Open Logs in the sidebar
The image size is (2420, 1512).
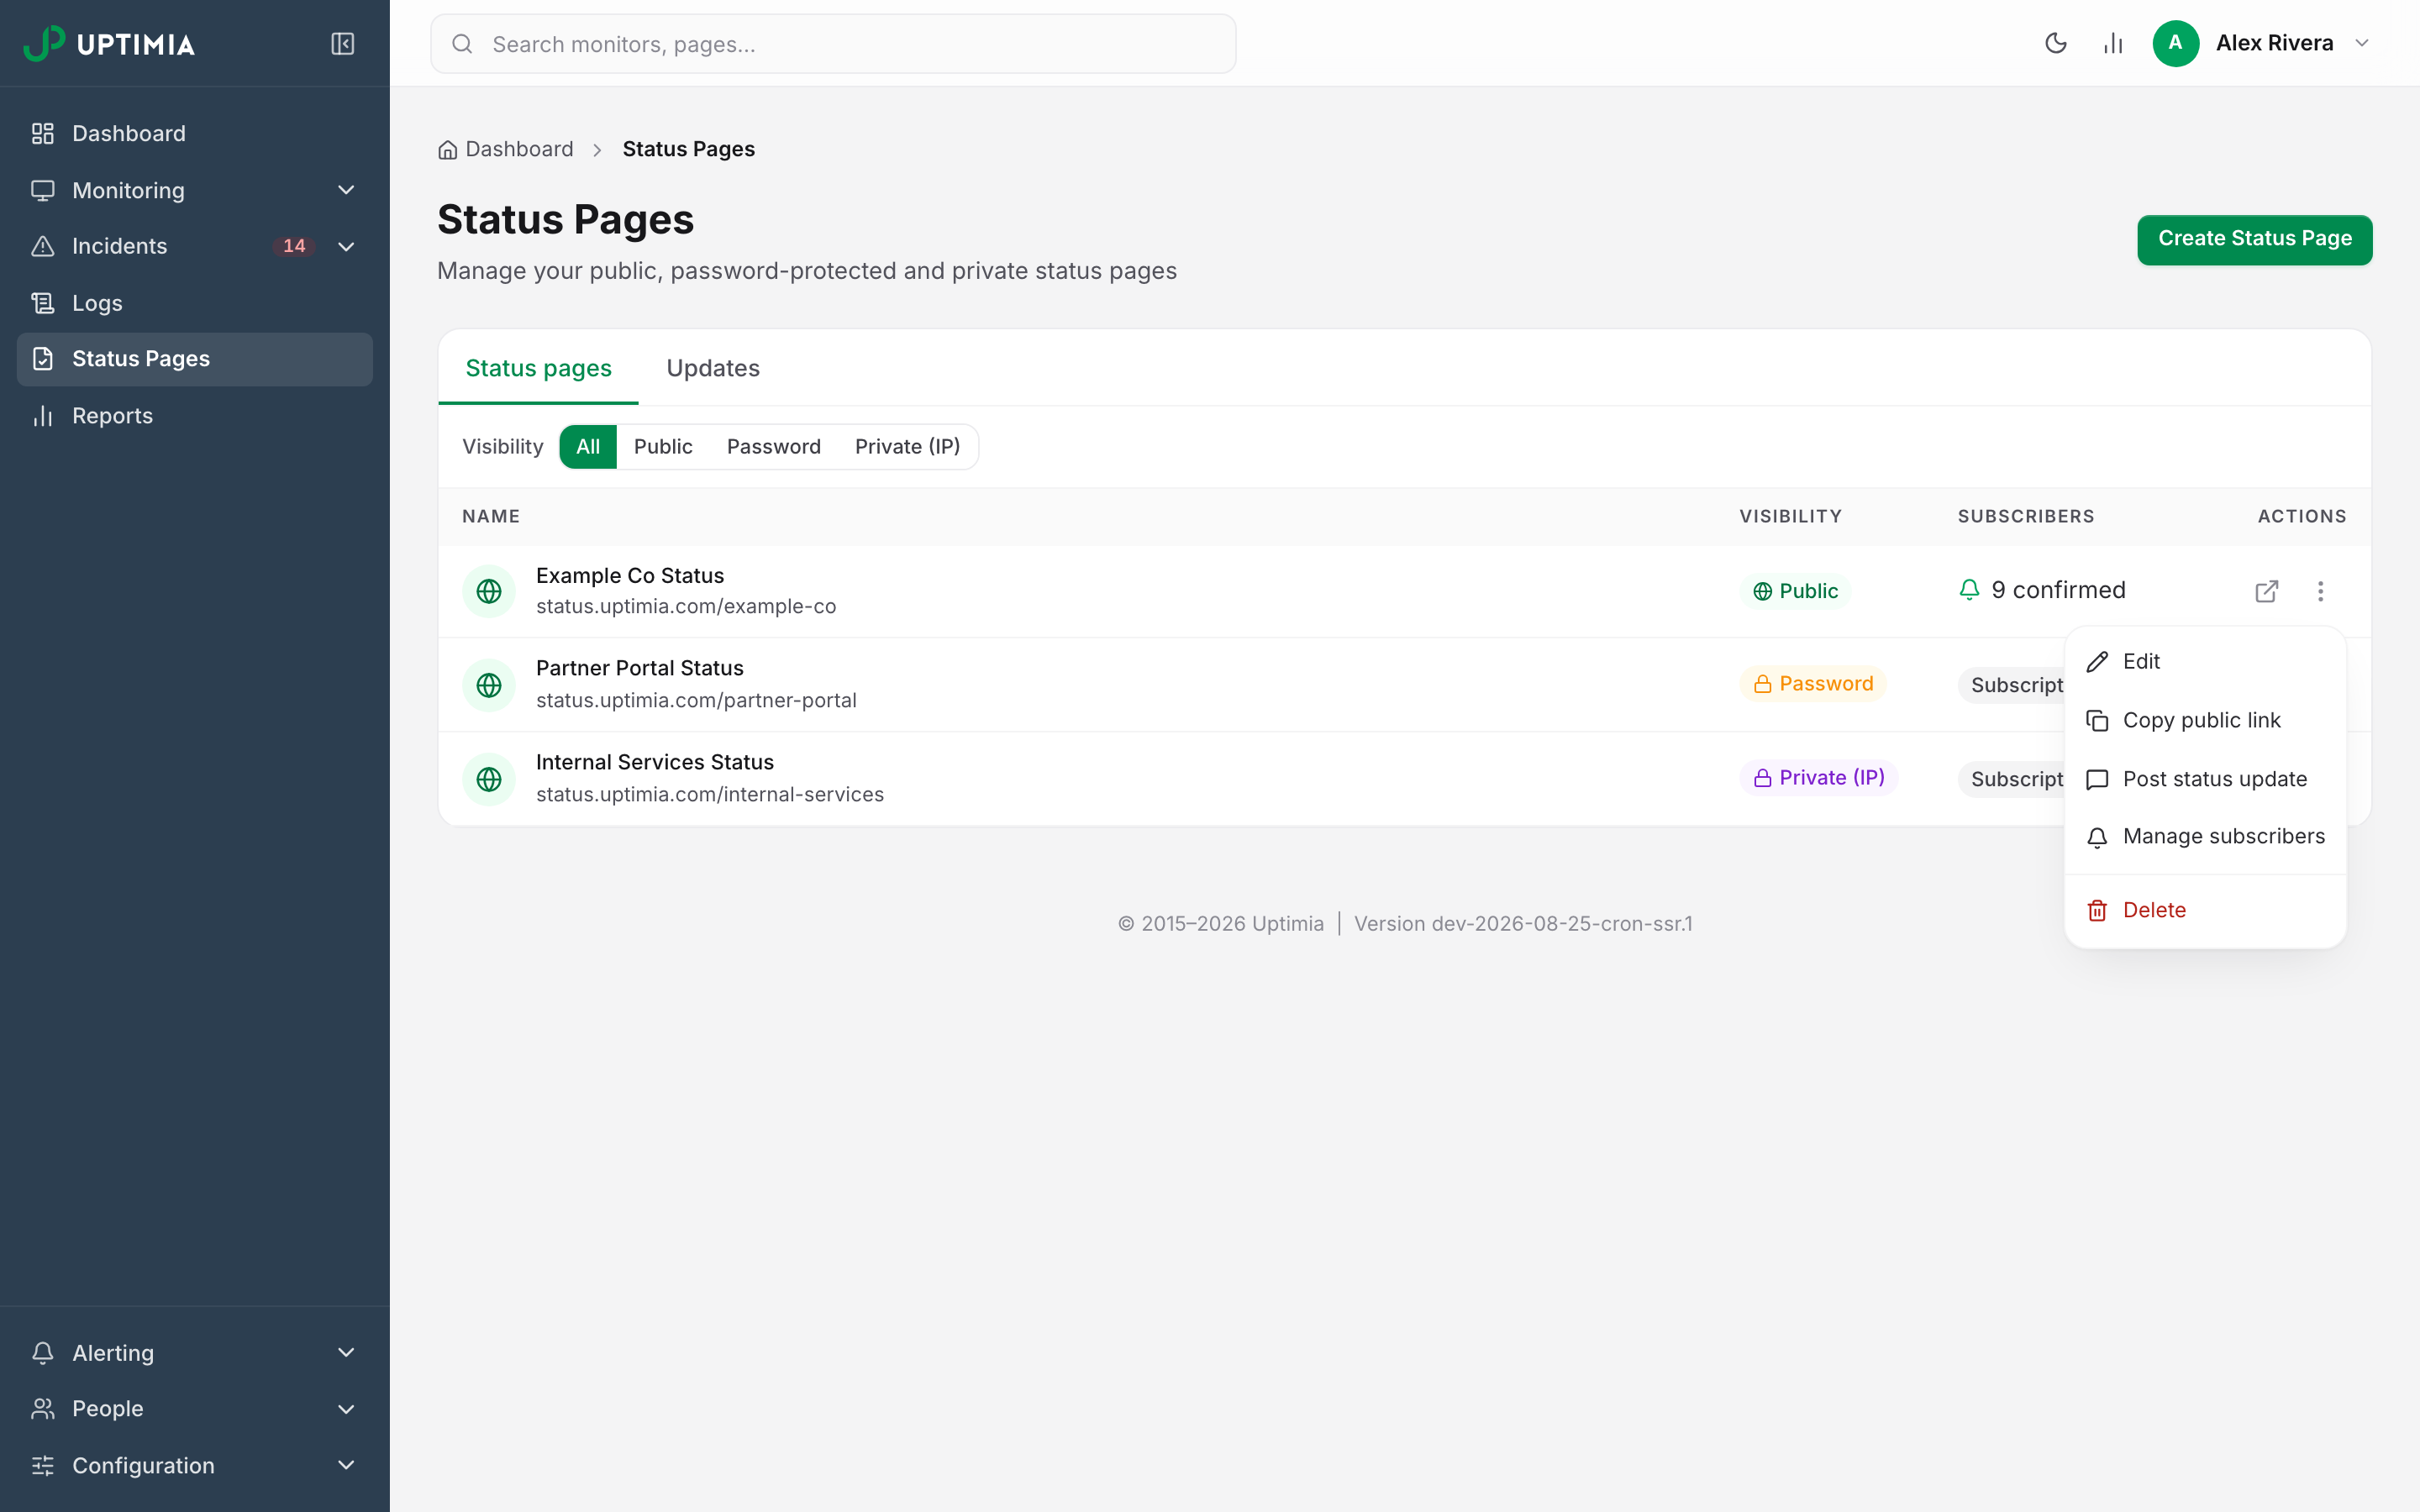195,303
